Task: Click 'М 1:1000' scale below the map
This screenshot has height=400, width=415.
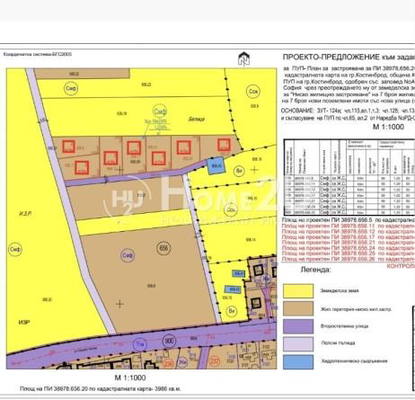Action: [130, 378]
